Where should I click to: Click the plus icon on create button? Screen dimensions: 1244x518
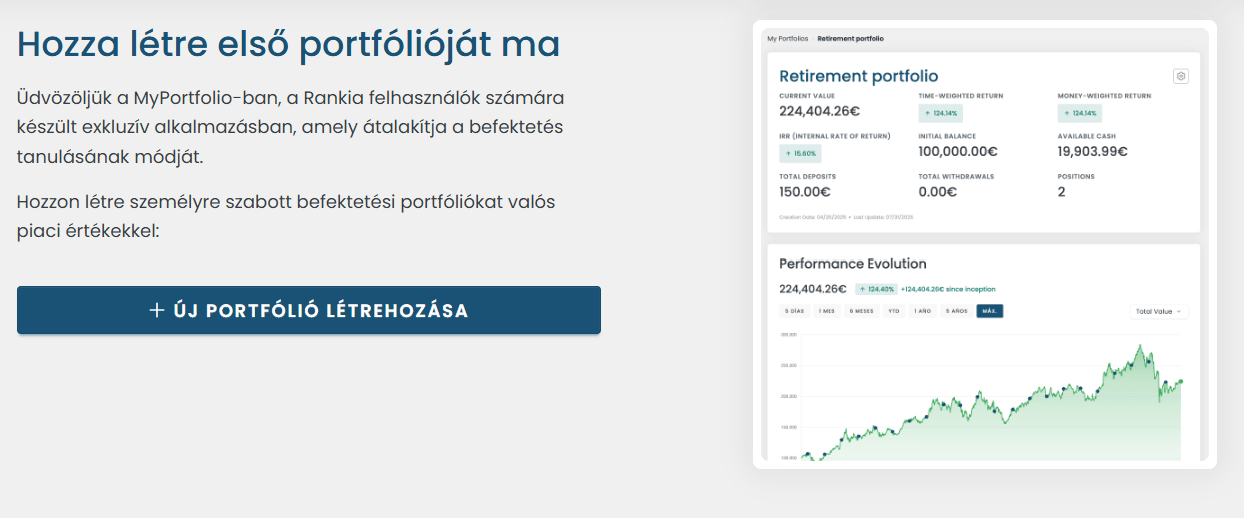pyautogui.click(x=156, y=310)
